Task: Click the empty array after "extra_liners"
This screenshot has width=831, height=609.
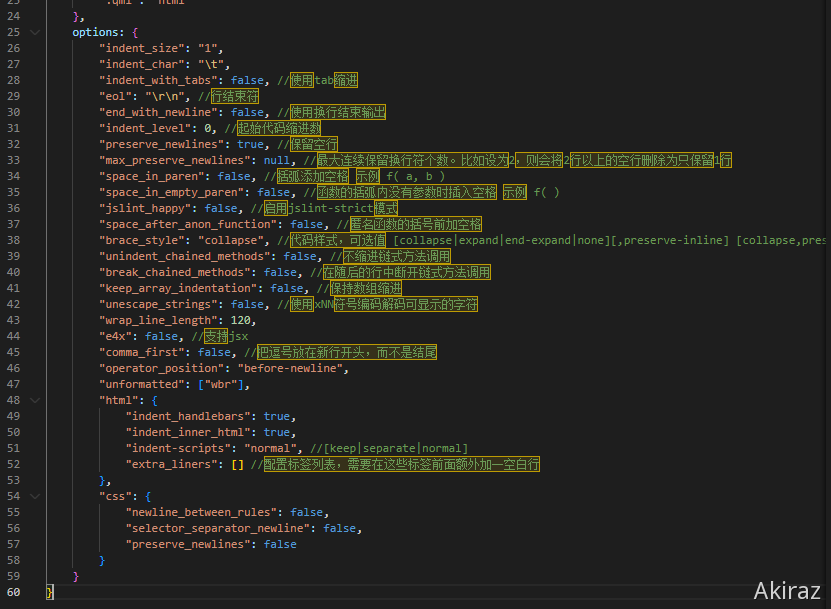Action: 237,464
